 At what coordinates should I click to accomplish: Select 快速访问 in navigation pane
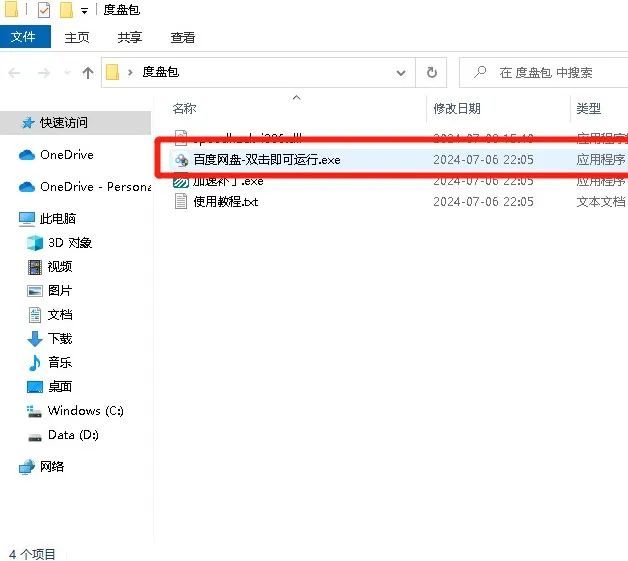coord(75,123)
